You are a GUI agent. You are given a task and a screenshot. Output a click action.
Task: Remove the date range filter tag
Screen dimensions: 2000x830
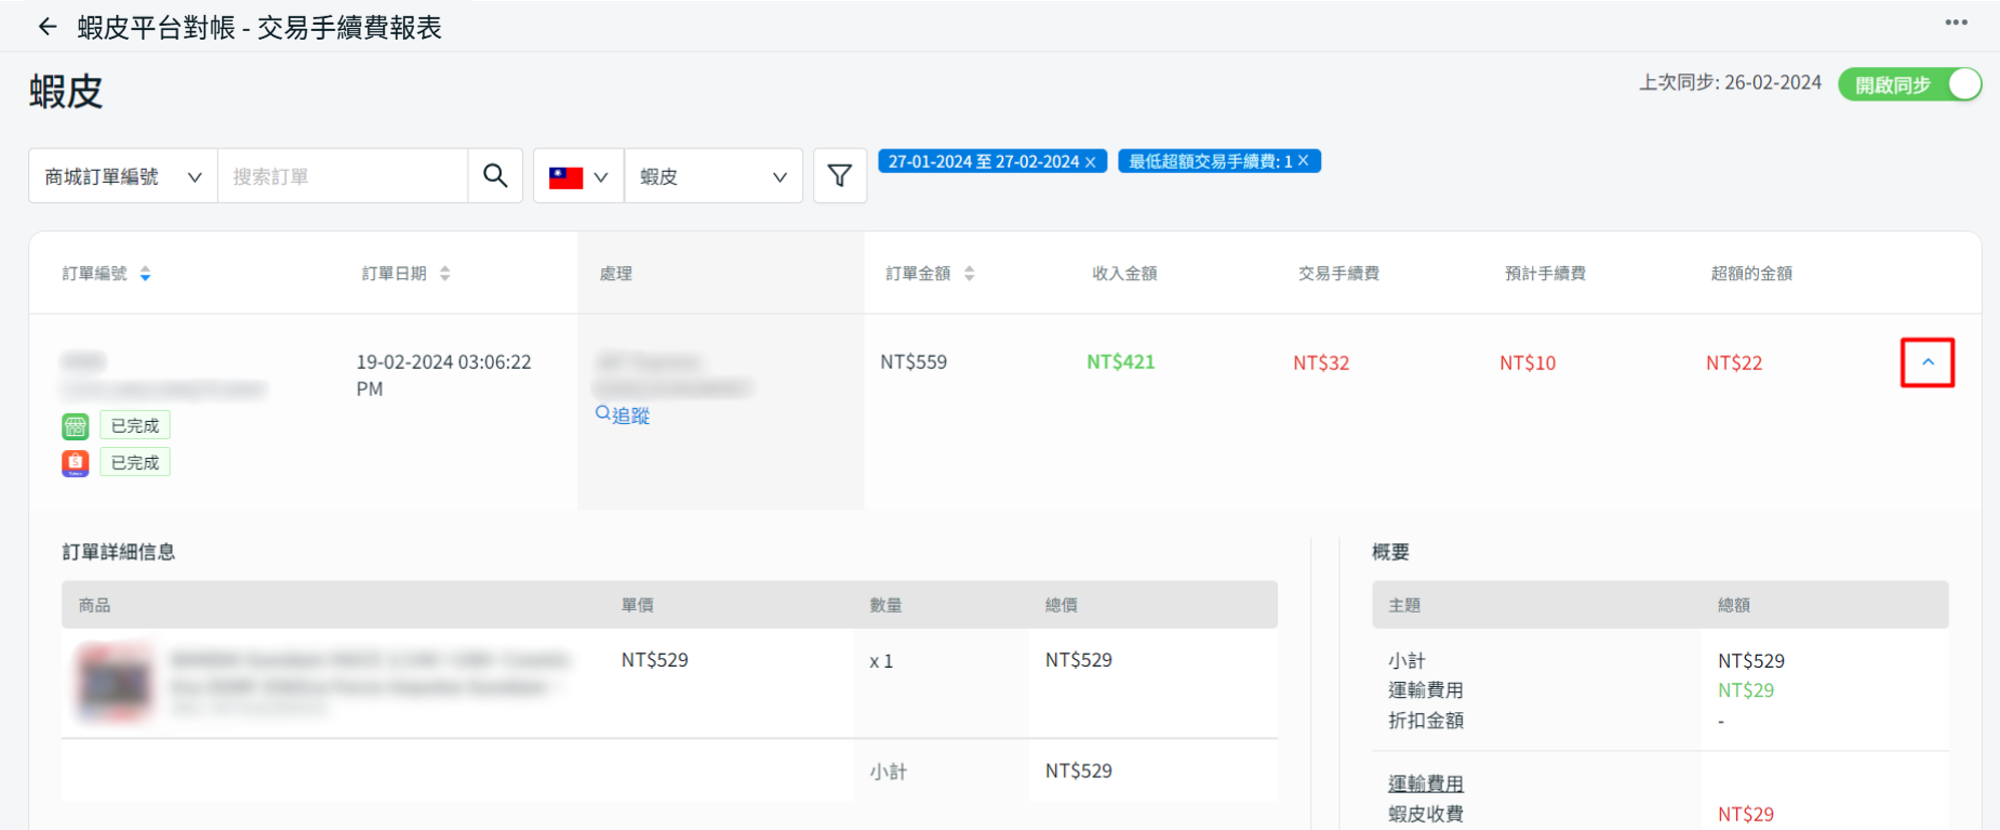(x=1091, y=162)
